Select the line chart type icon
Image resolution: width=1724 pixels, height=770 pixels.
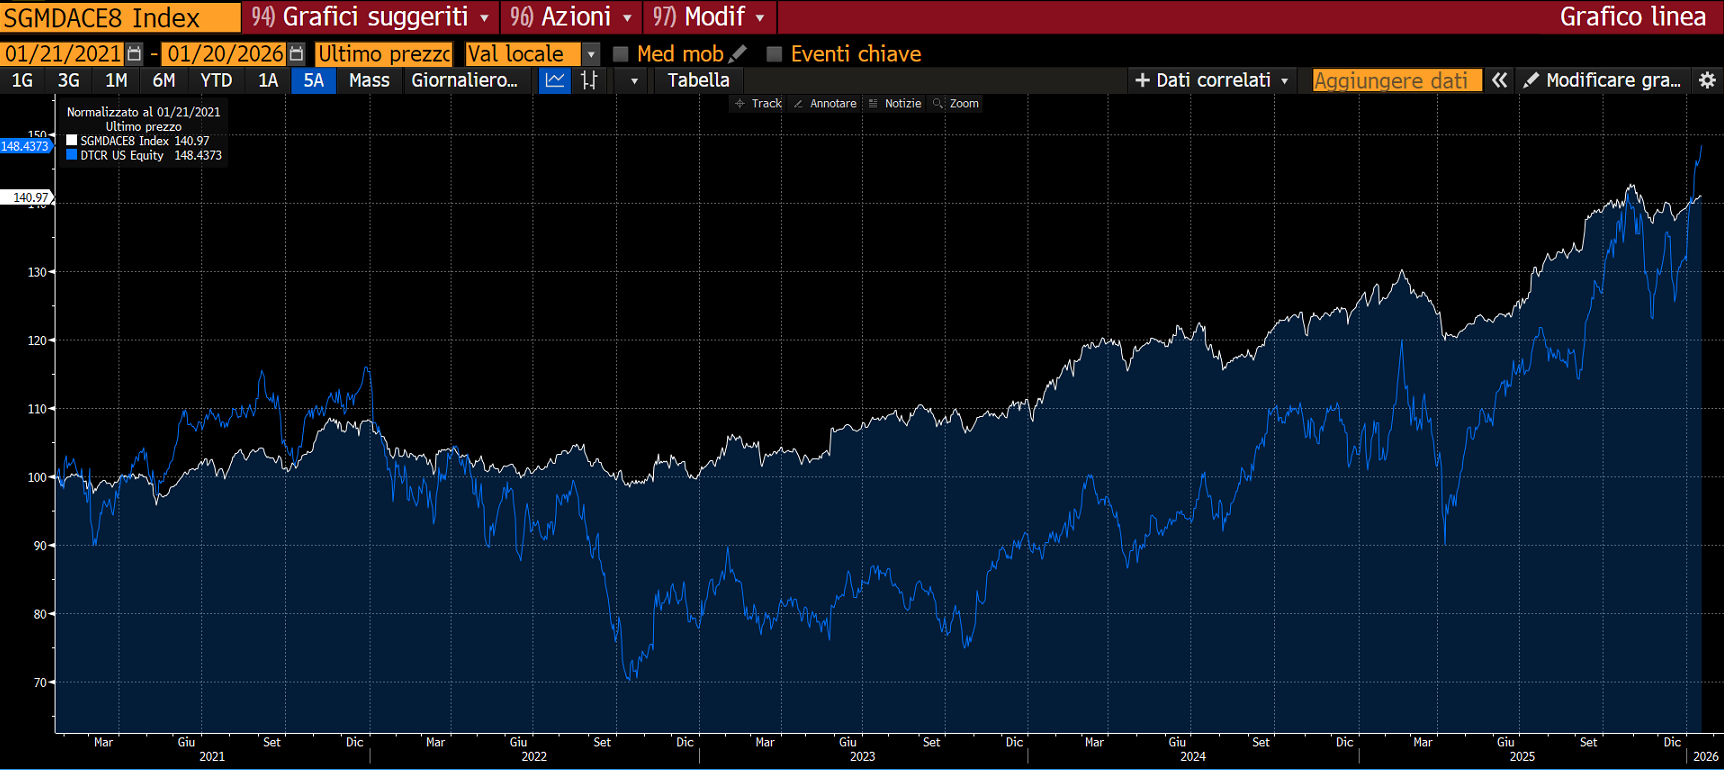click(x=554, y=80)
